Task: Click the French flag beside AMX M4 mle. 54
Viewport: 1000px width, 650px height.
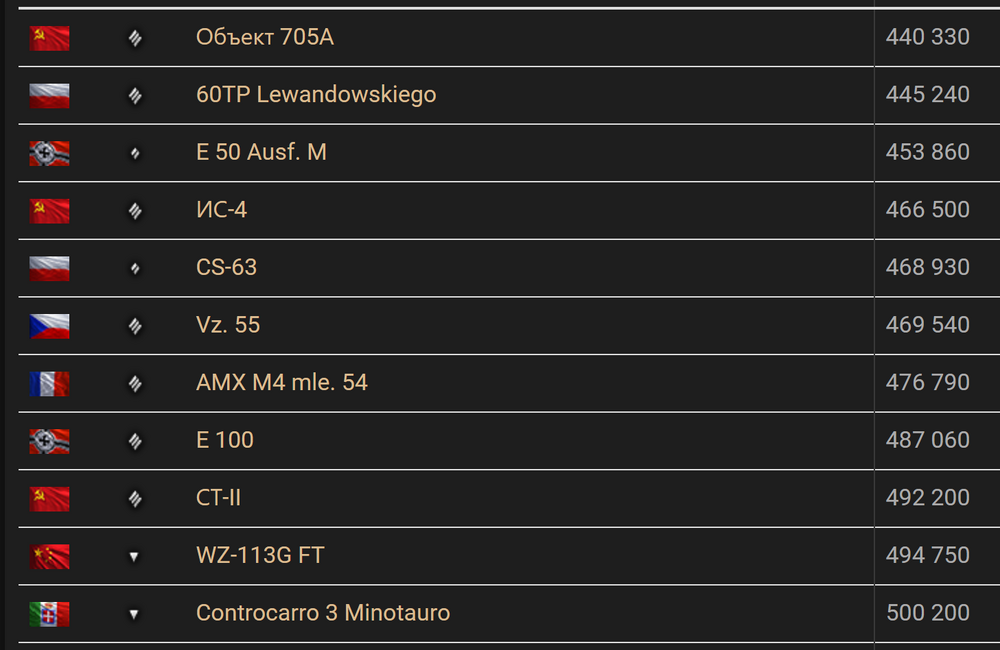Action: (x=49, y=383)
